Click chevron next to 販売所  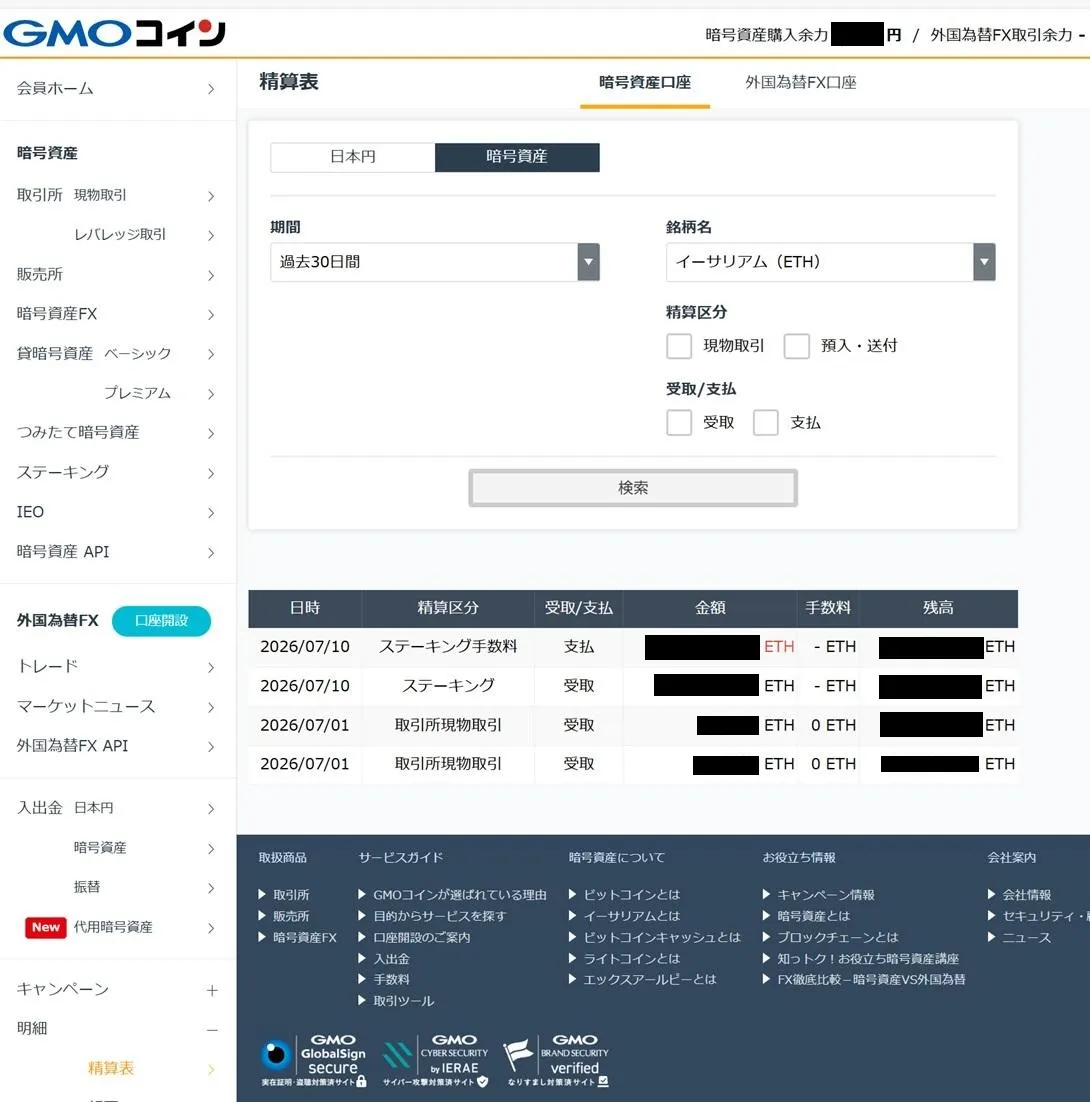coord(211,276)
